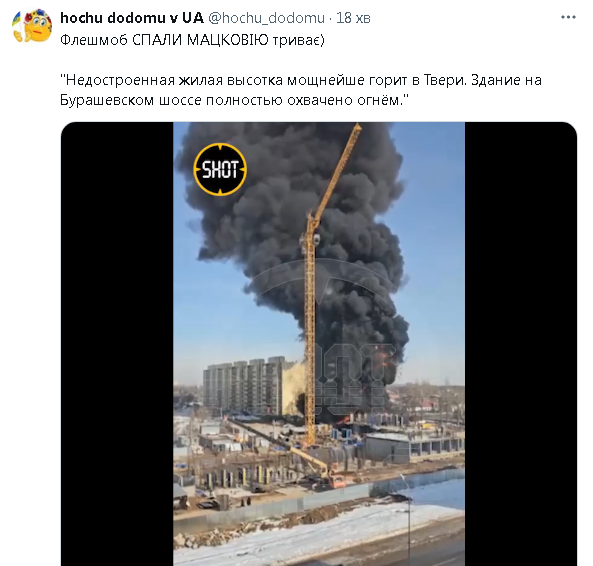593x566 pixels.
Task: Click the SHOT logo watermark on the video
Action: pos(220,169)
